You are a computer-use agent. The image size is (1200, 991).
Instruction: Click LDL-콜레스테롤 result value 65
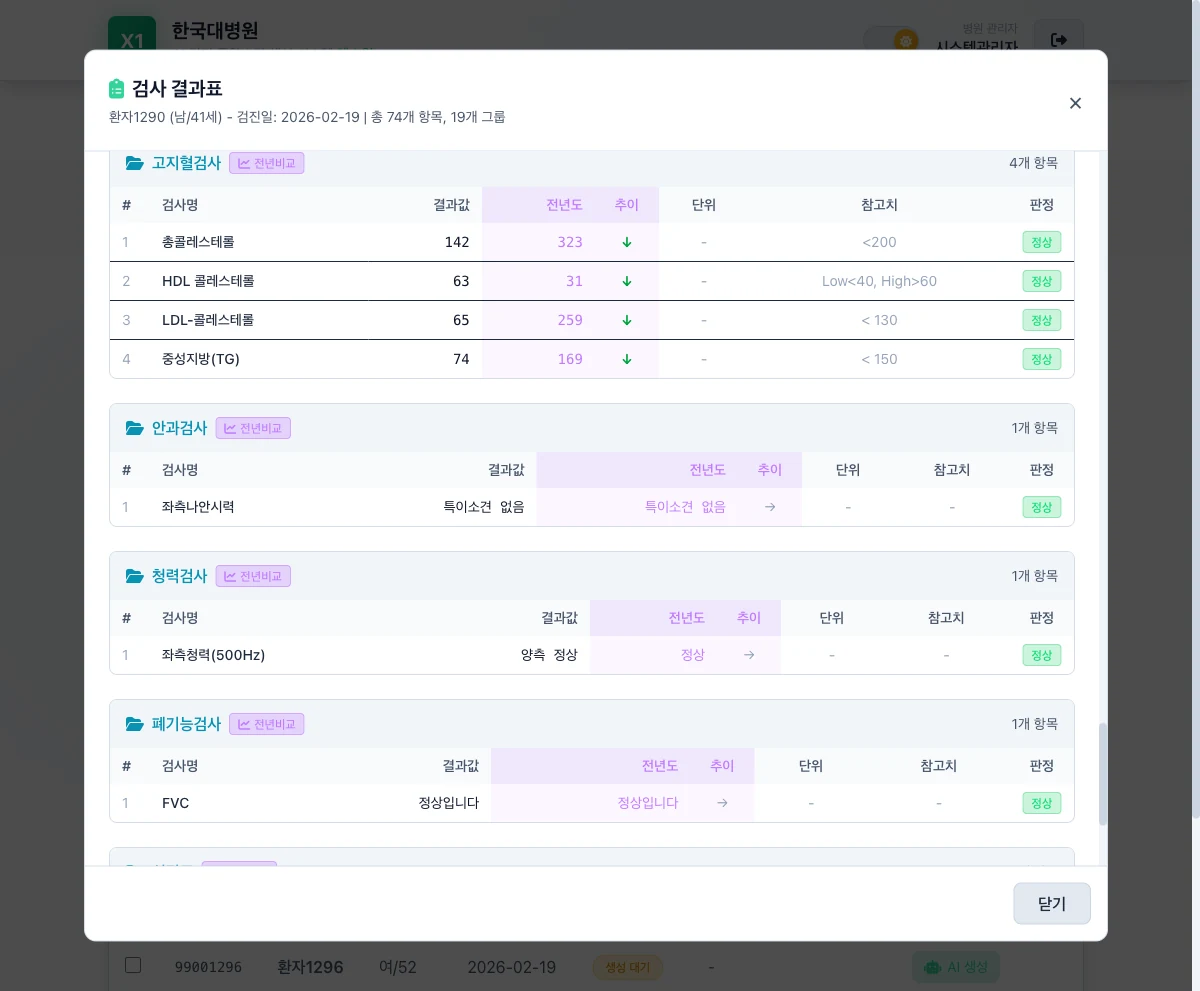(461, 320)
